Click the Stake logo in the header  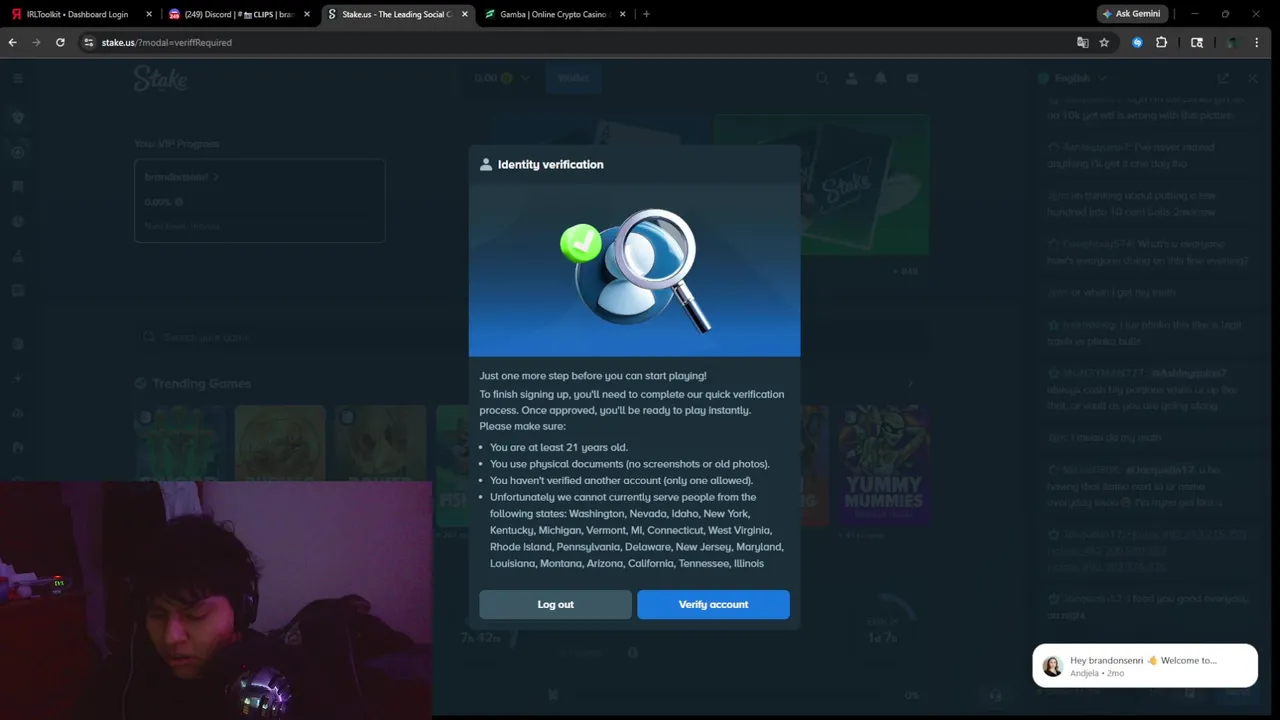point(160,80)
